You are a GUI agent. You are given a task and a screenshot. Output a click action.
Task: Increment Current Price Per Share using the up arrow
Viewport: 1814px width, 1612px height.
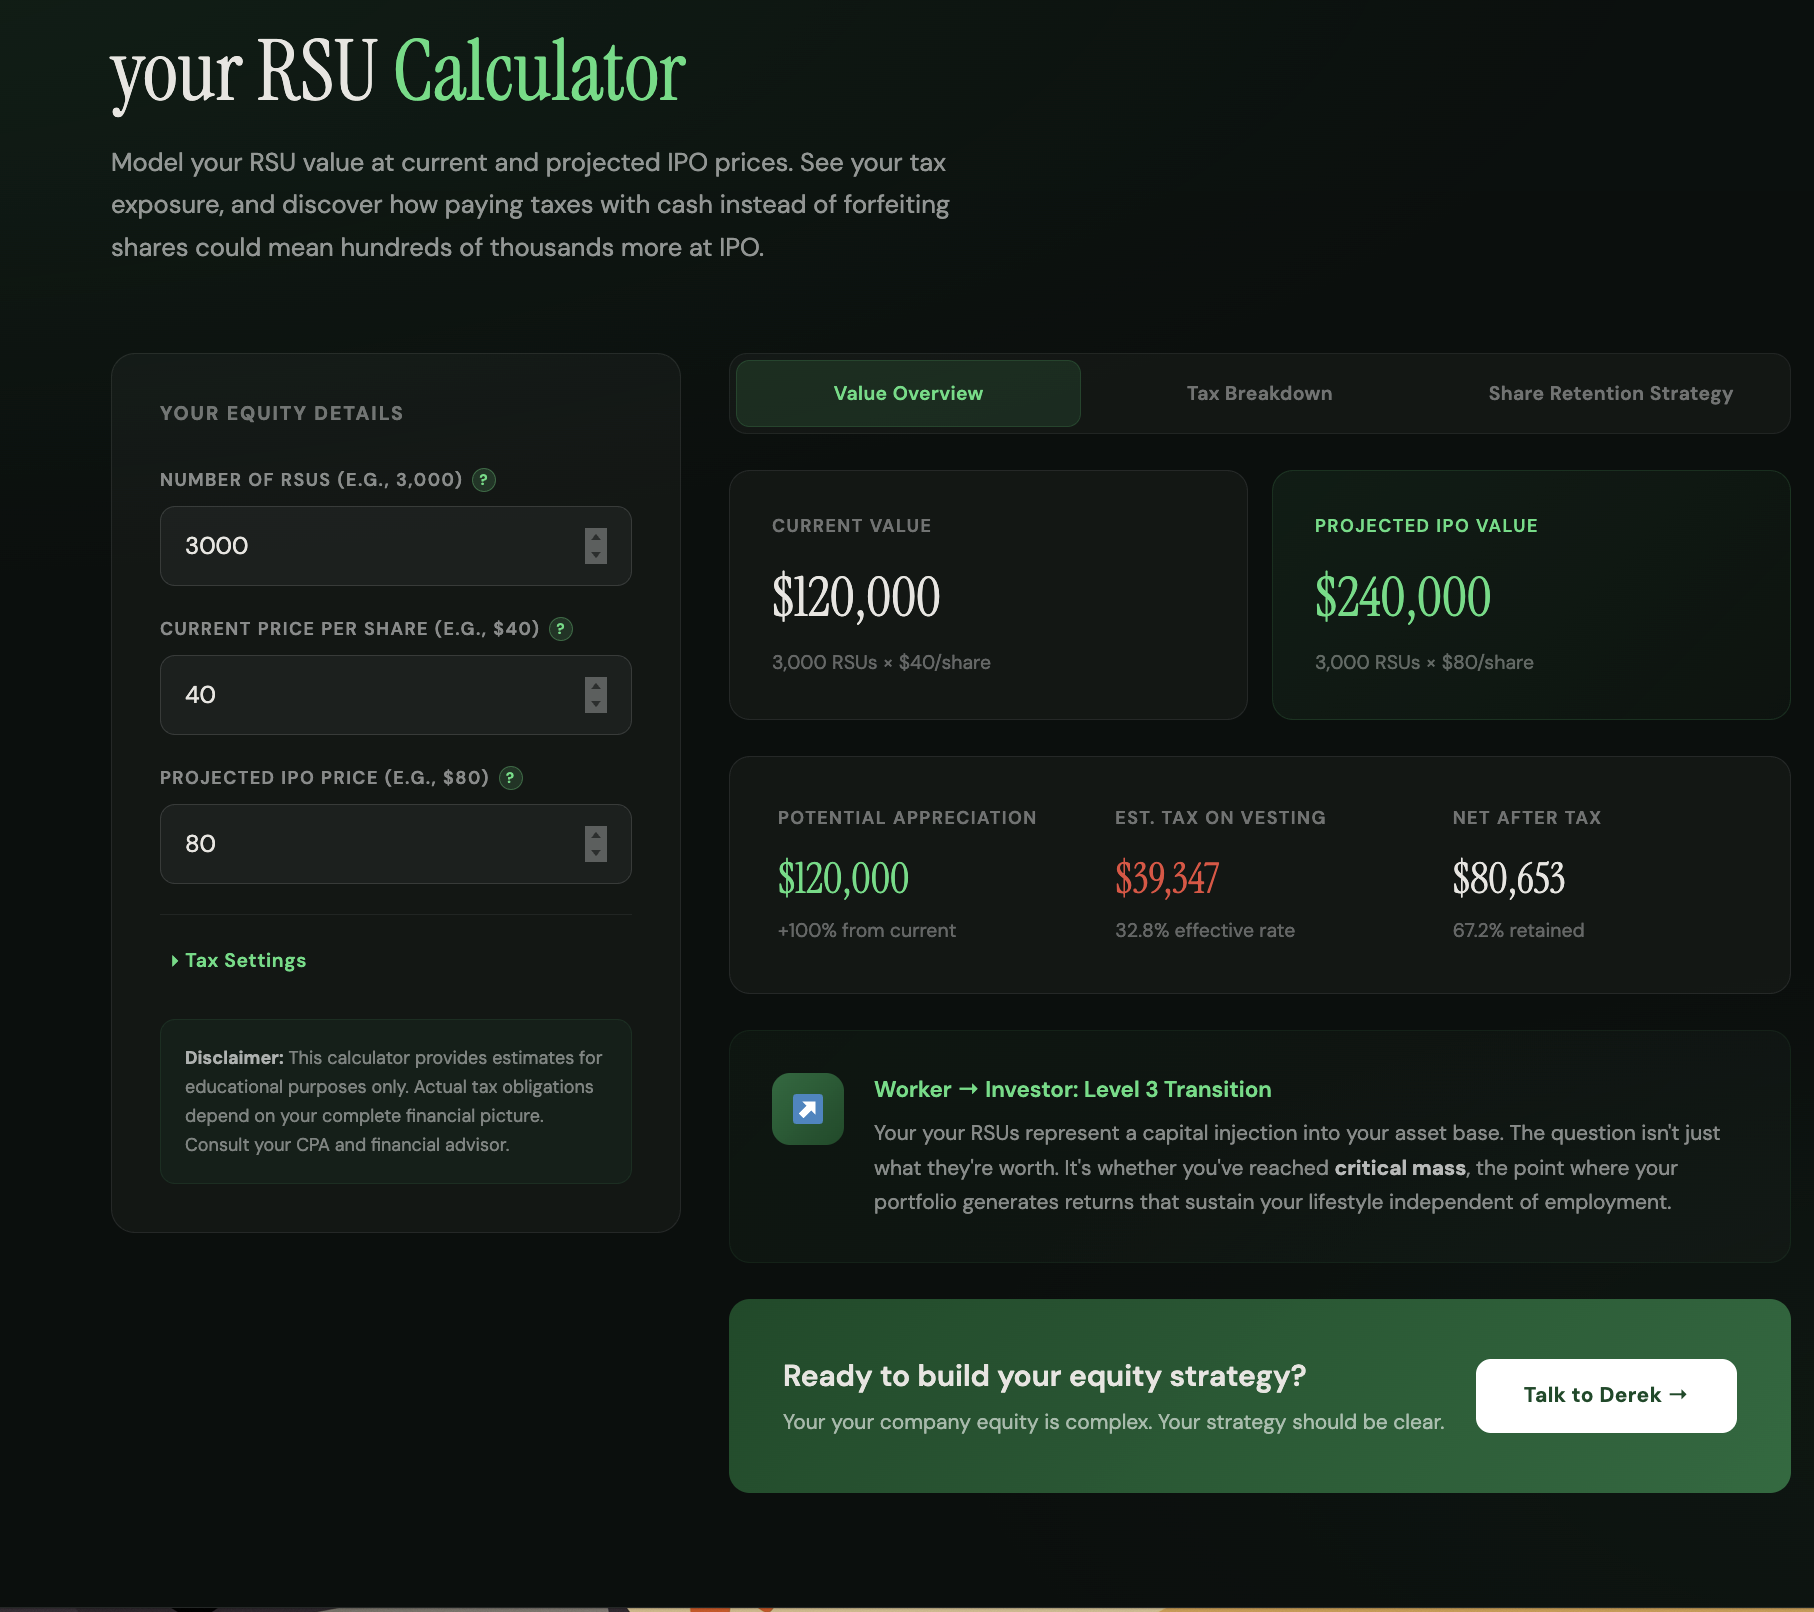[596, 686]
